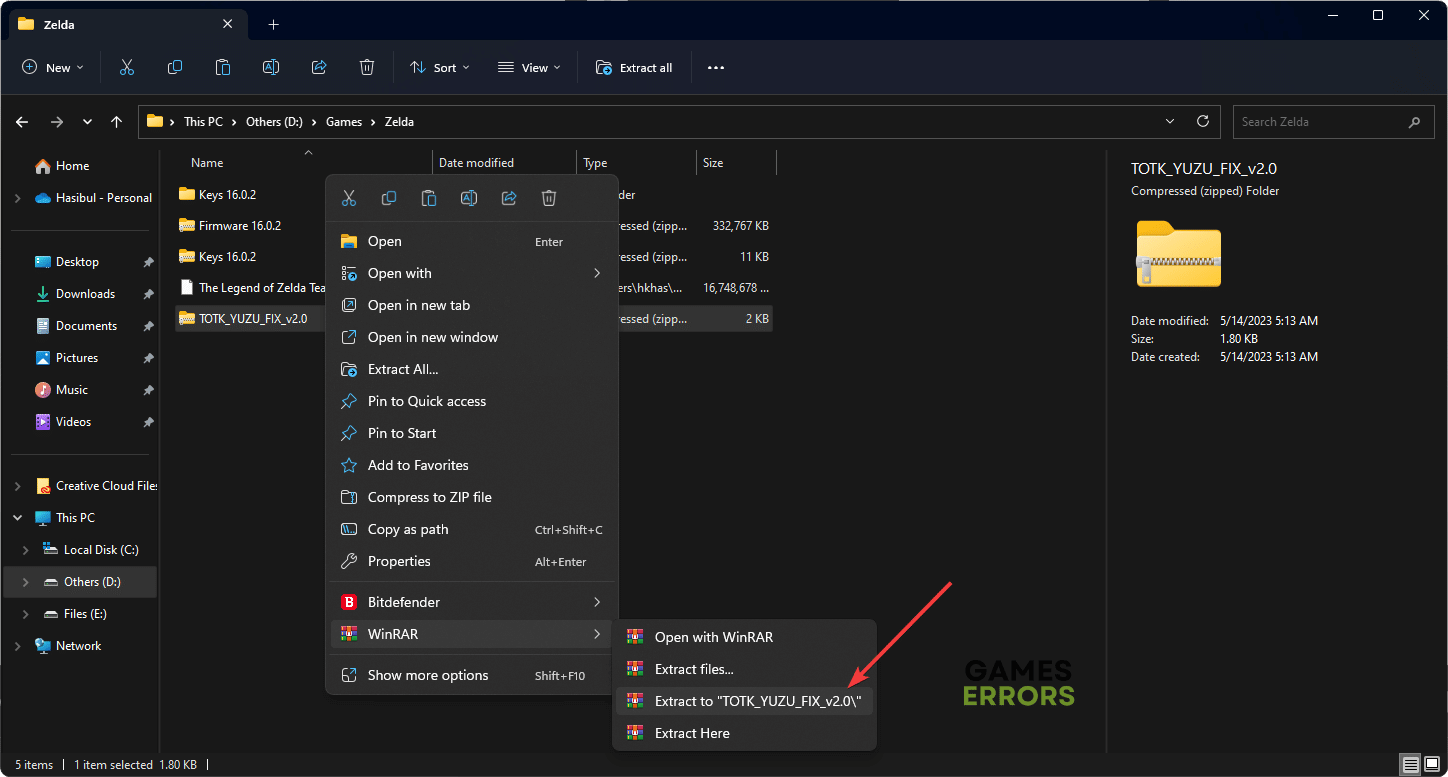Click the Extract all toolbar button
This screenshot has width=1448, height=777.
point(634,67)
